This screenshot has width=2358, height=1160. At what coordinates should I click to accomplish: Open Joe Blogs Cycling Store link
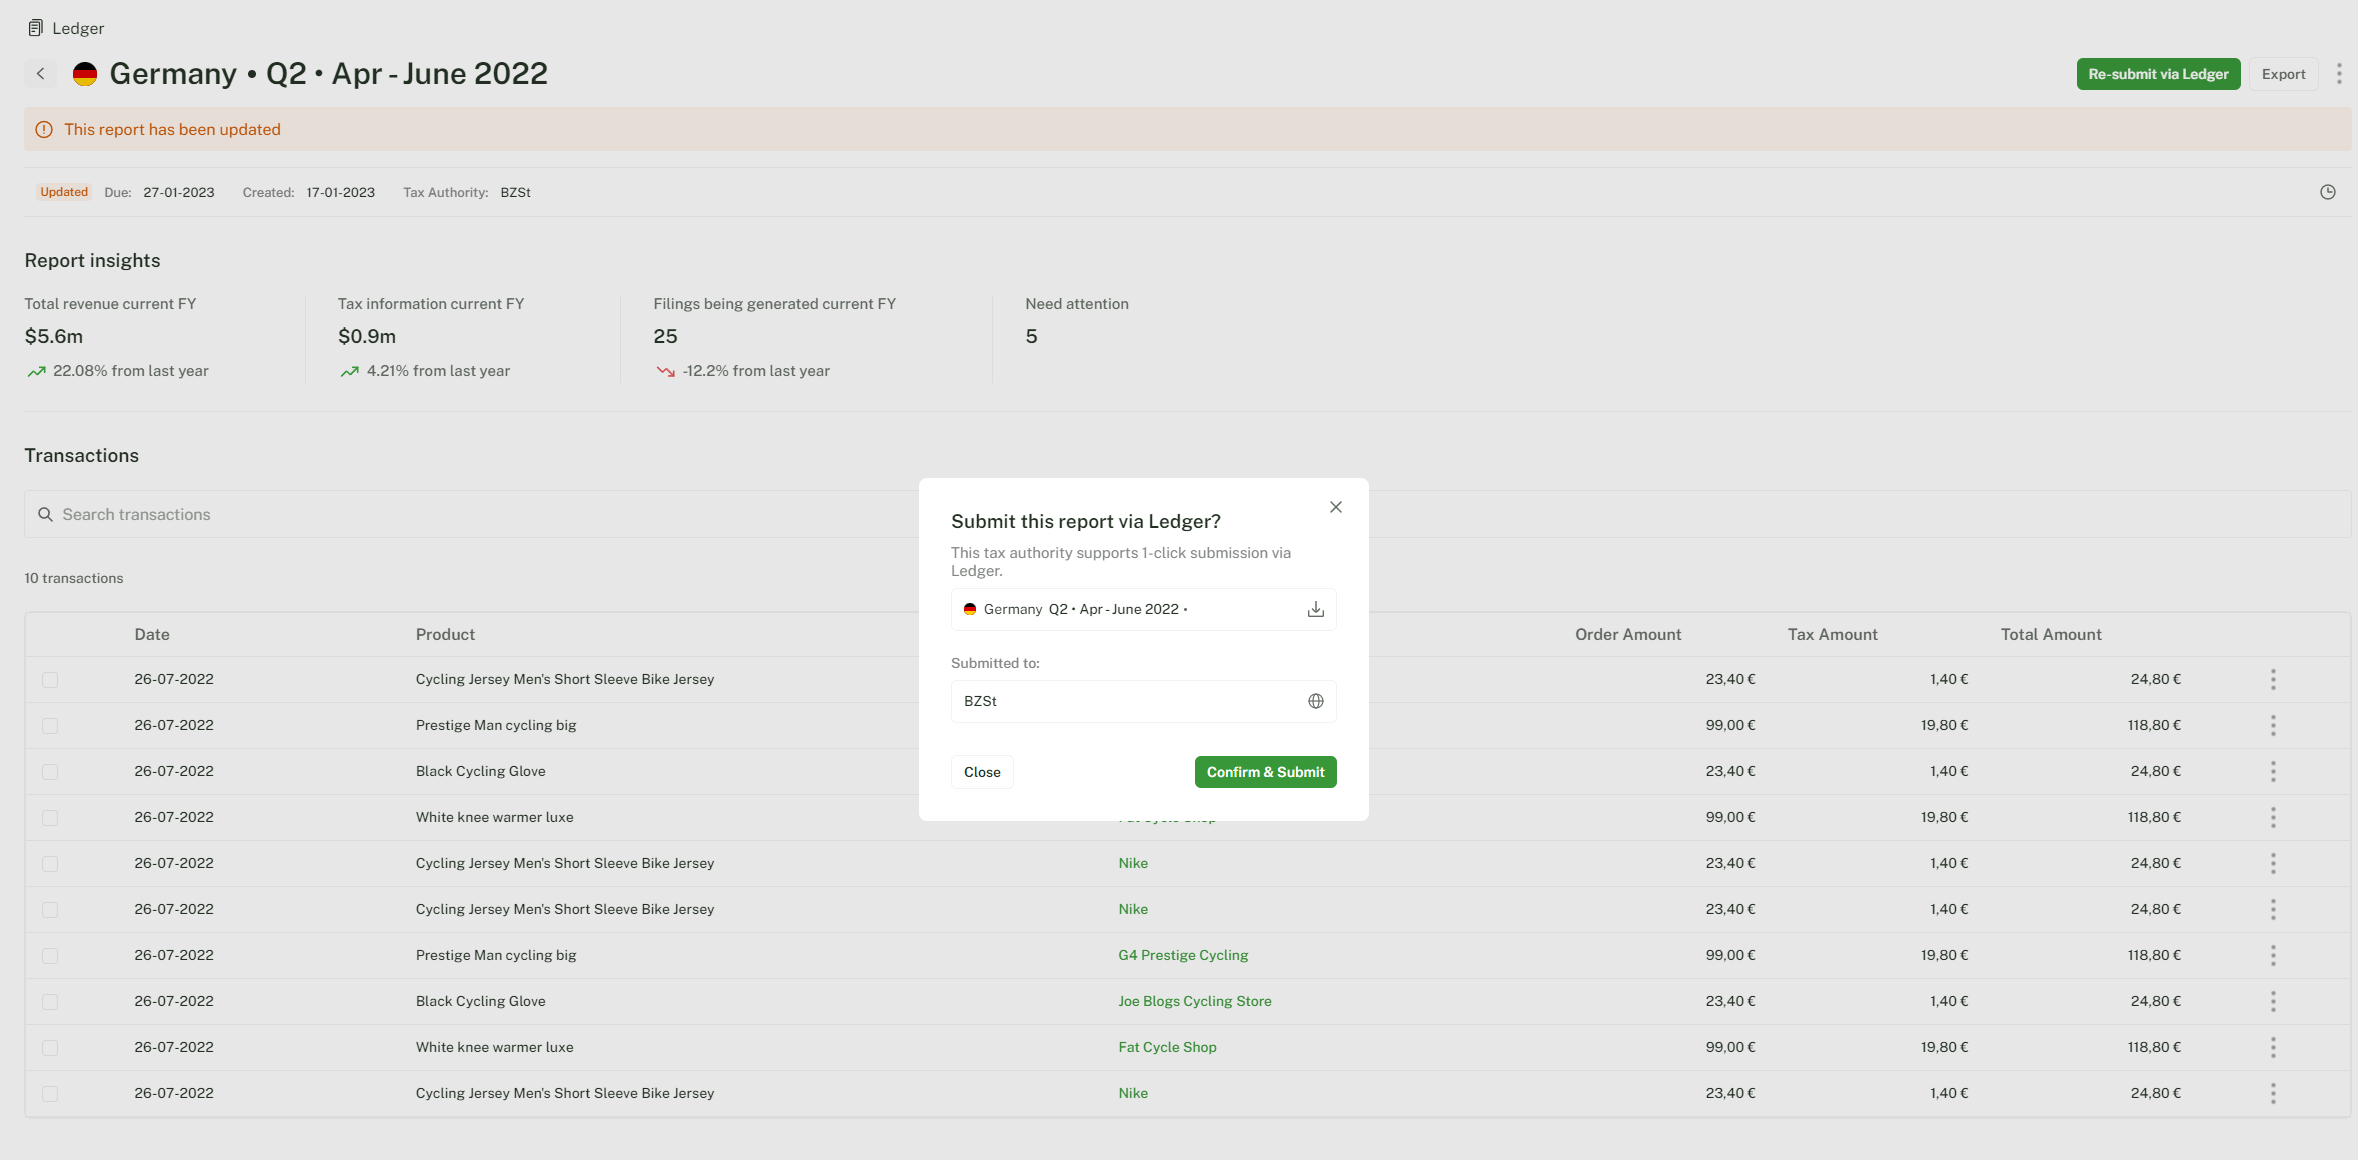(1194, 1001)
